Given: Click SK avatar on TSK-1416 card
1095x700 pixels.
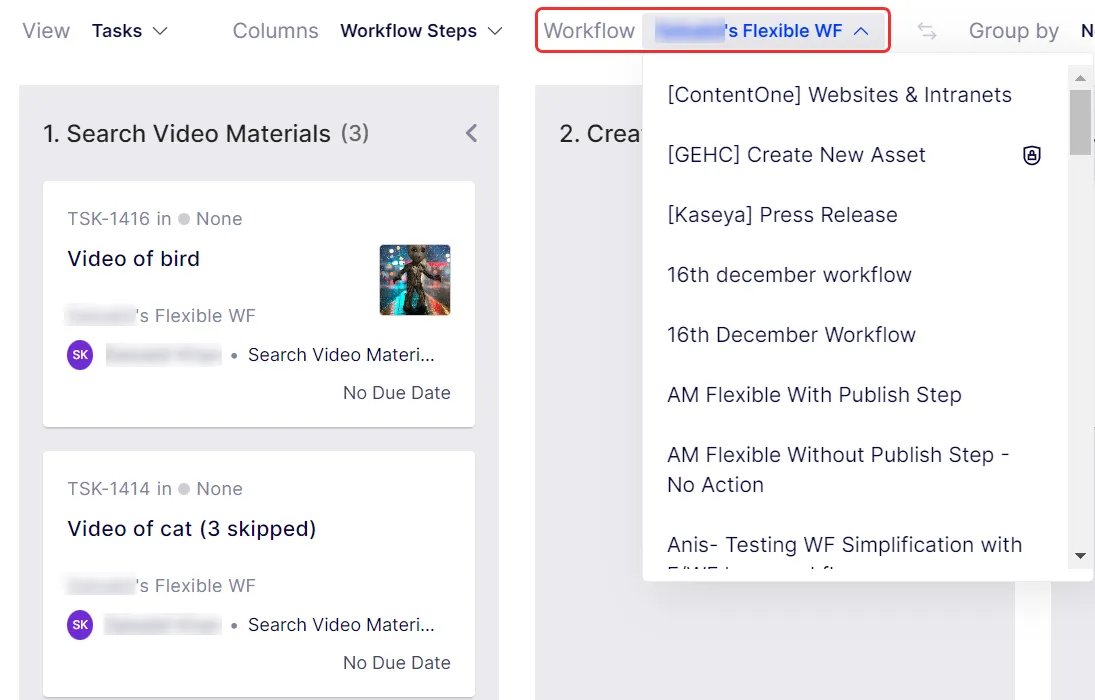Looking at the screenshot, I should click(80, 355).
